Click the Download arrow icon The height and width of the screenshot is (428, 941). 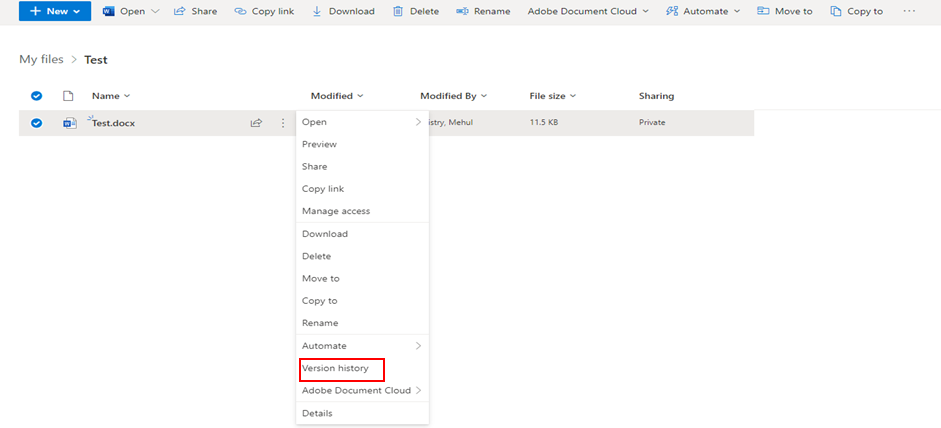pyautogui.click(x=317, y=11)
